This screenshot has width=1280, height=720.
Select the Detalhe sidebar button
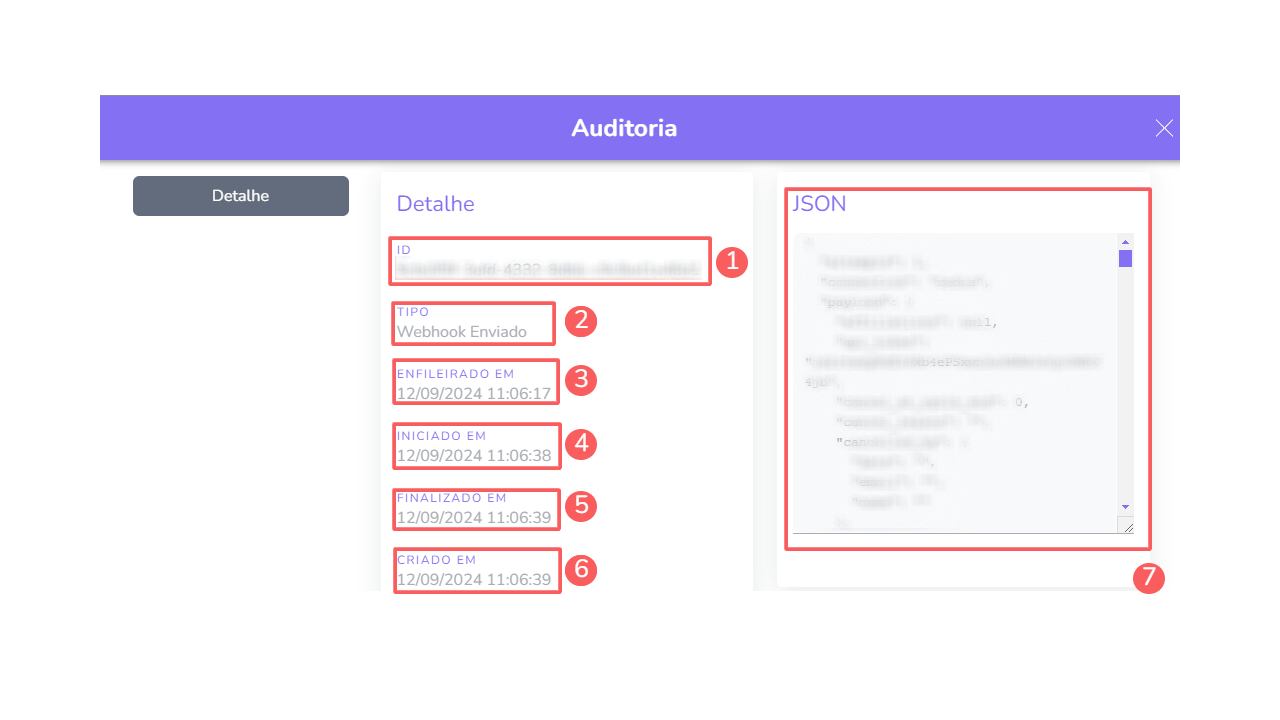[x=240, y=195]
